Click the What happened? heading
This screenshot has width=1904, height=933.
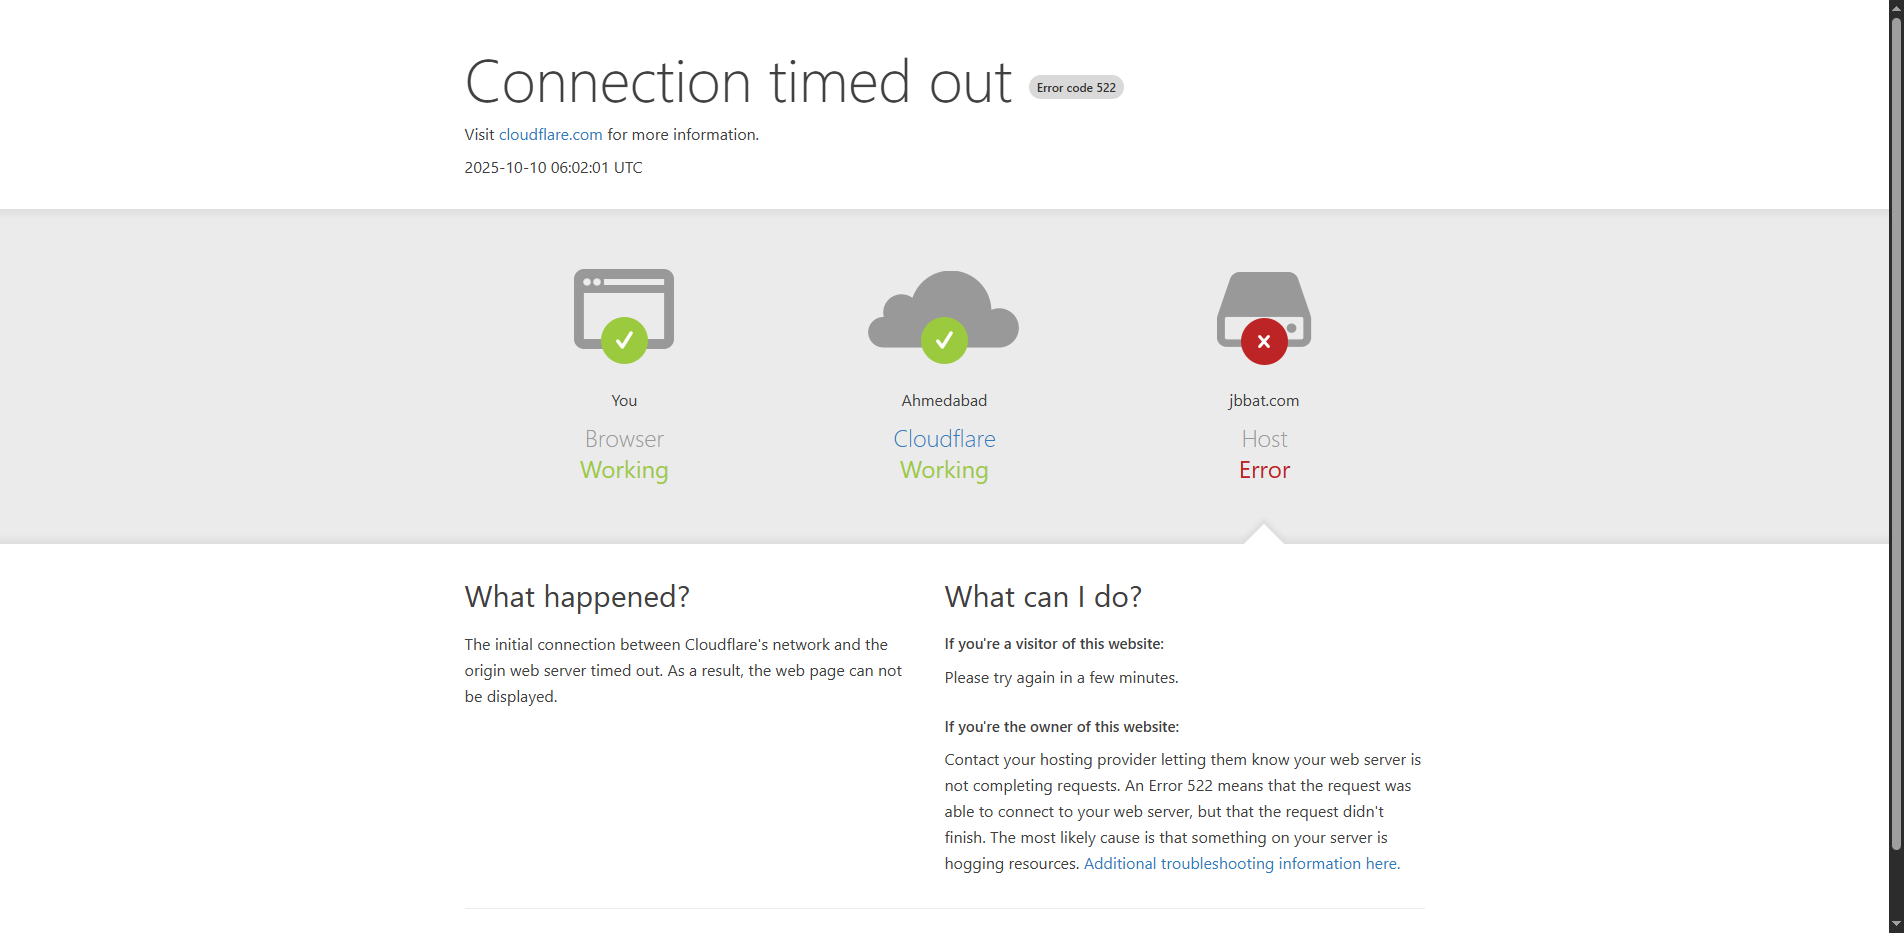pos(577,597)
